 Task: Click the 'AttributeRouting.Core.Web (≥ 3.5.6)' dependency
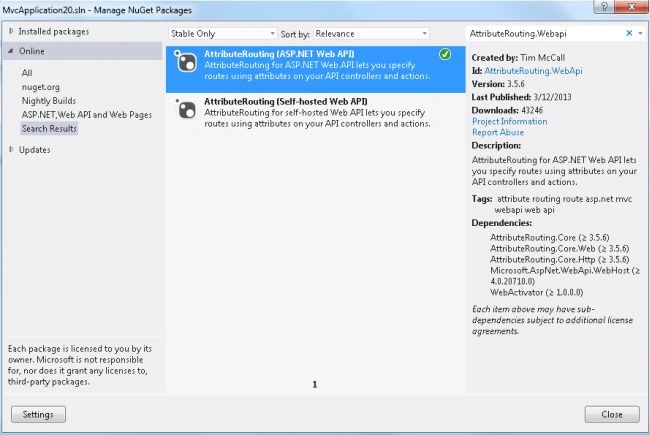[559, 248]
